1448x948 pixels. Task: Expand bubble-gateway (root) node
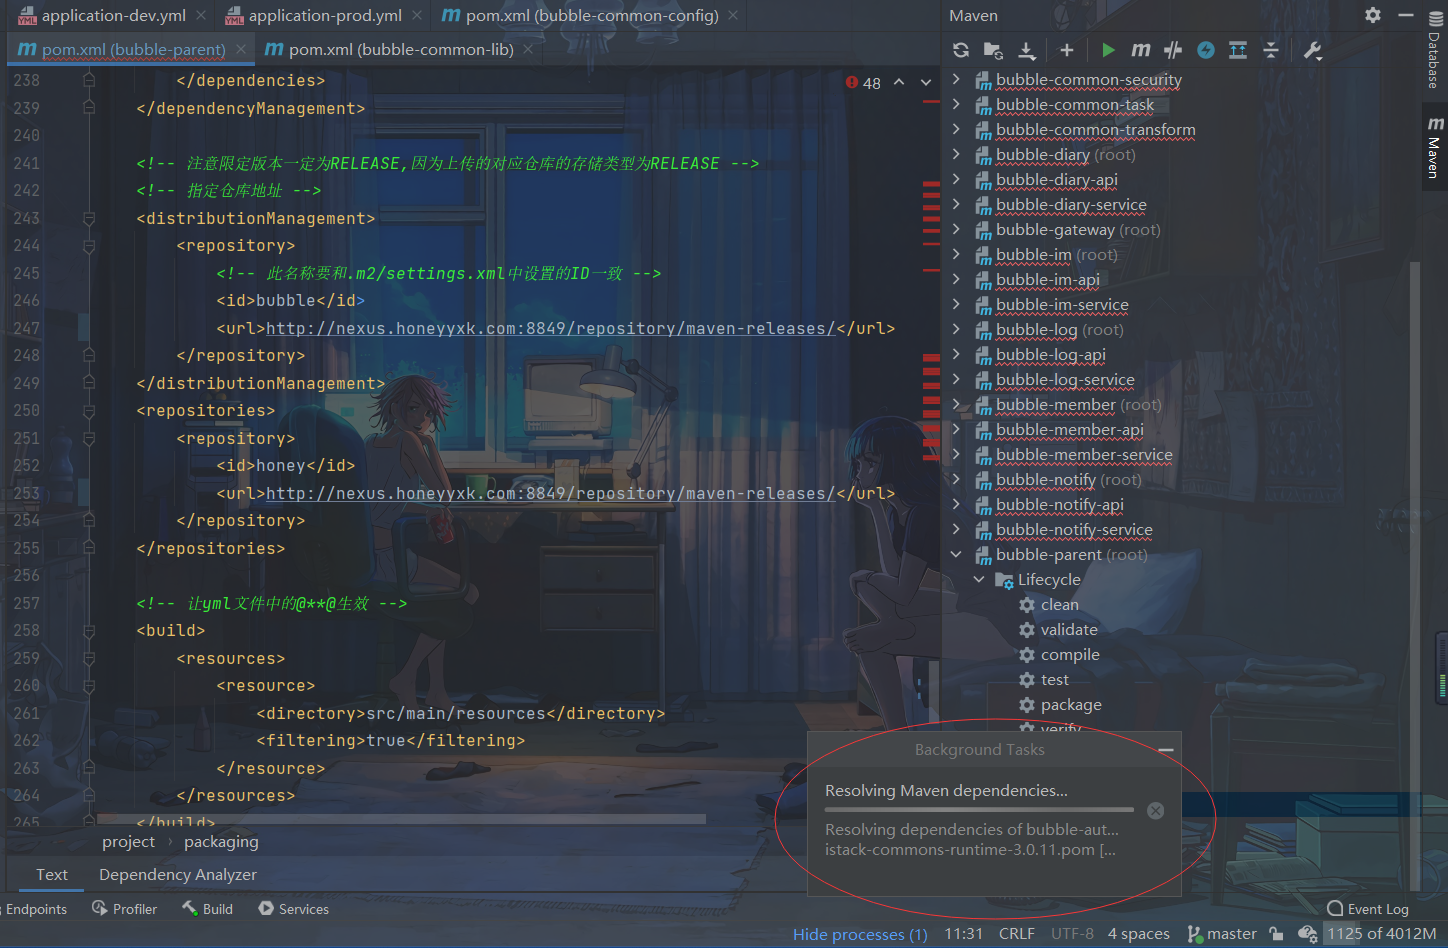tap(956, 229)
